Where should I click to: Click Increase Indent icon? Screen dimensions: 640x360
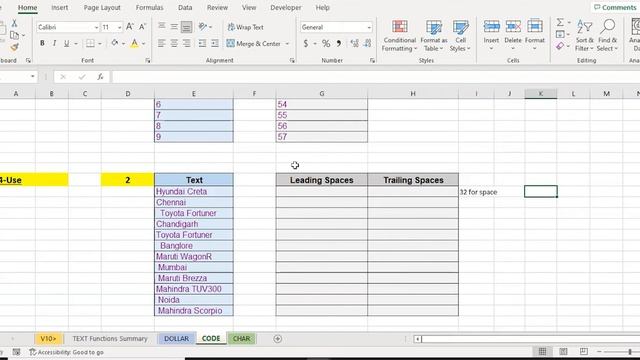pos(215,43)
